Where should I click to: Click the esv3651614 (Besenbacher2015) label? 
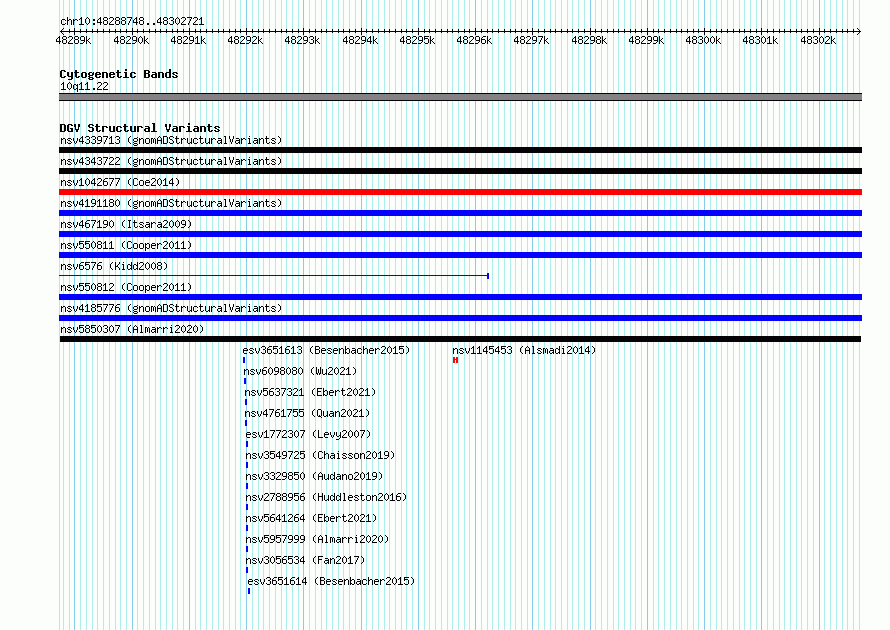(331, 581)
